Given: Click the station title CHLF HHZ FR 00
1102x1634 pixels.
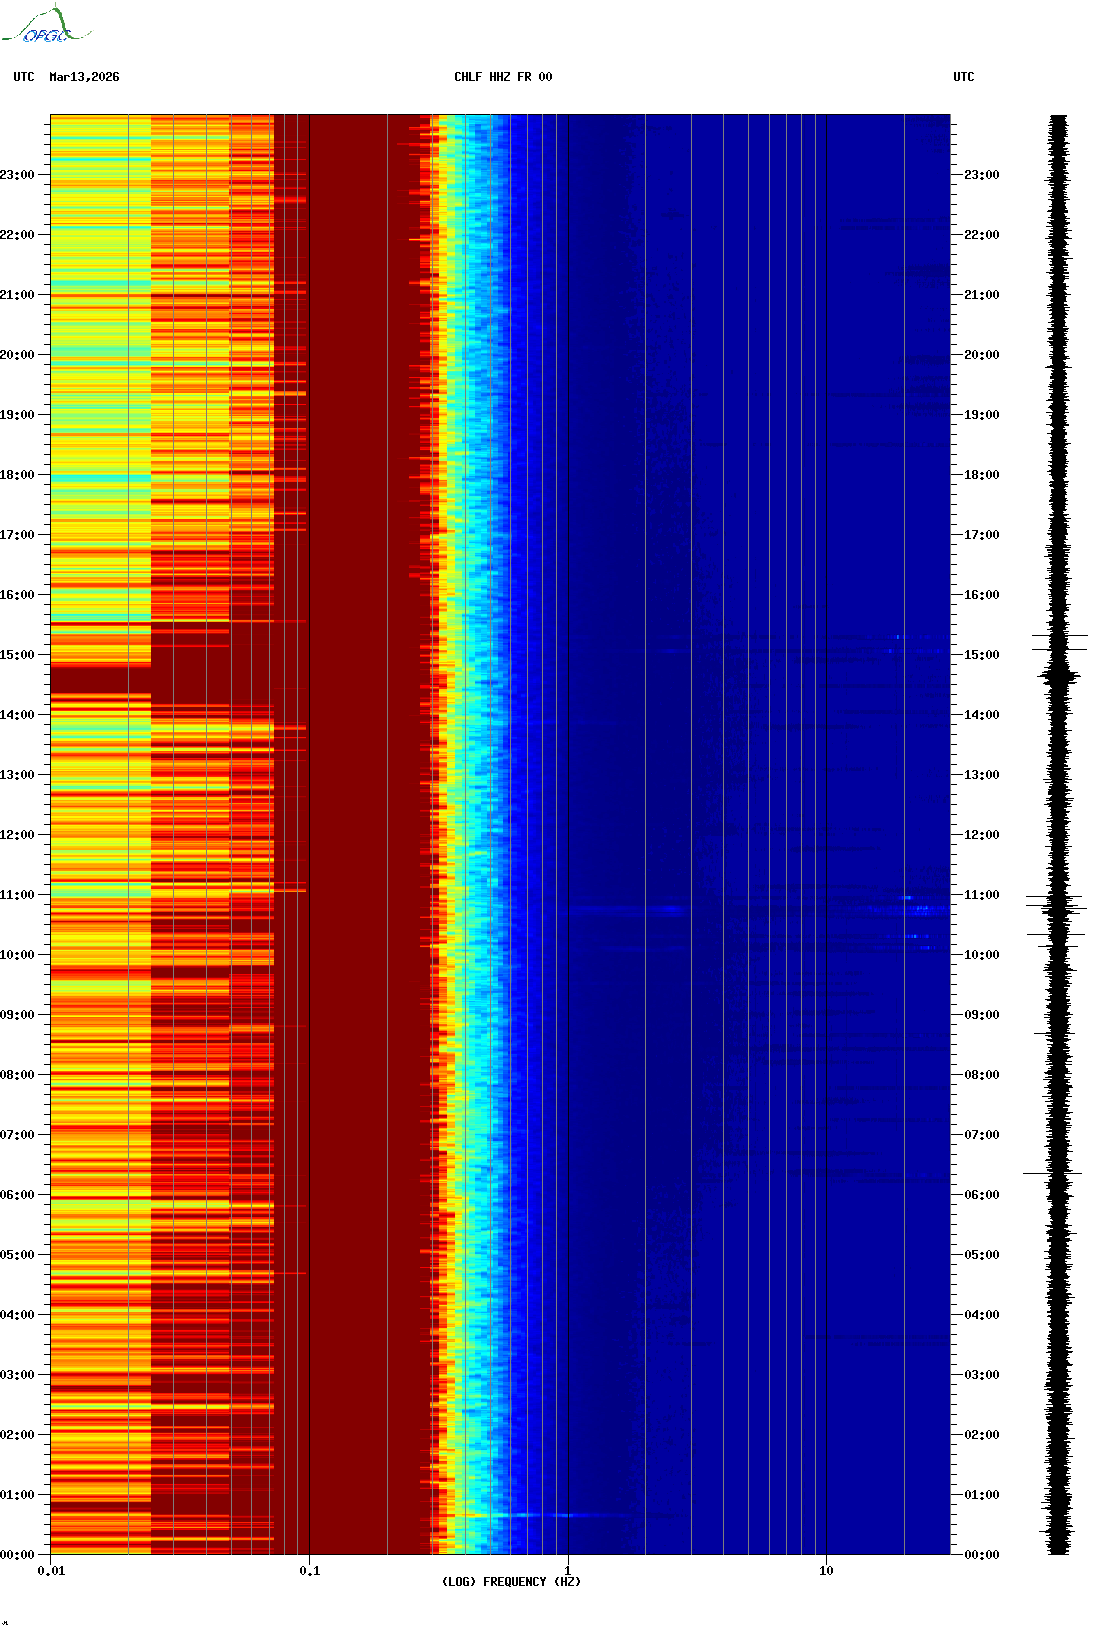Looking at the screenshot, I should 502,77.
